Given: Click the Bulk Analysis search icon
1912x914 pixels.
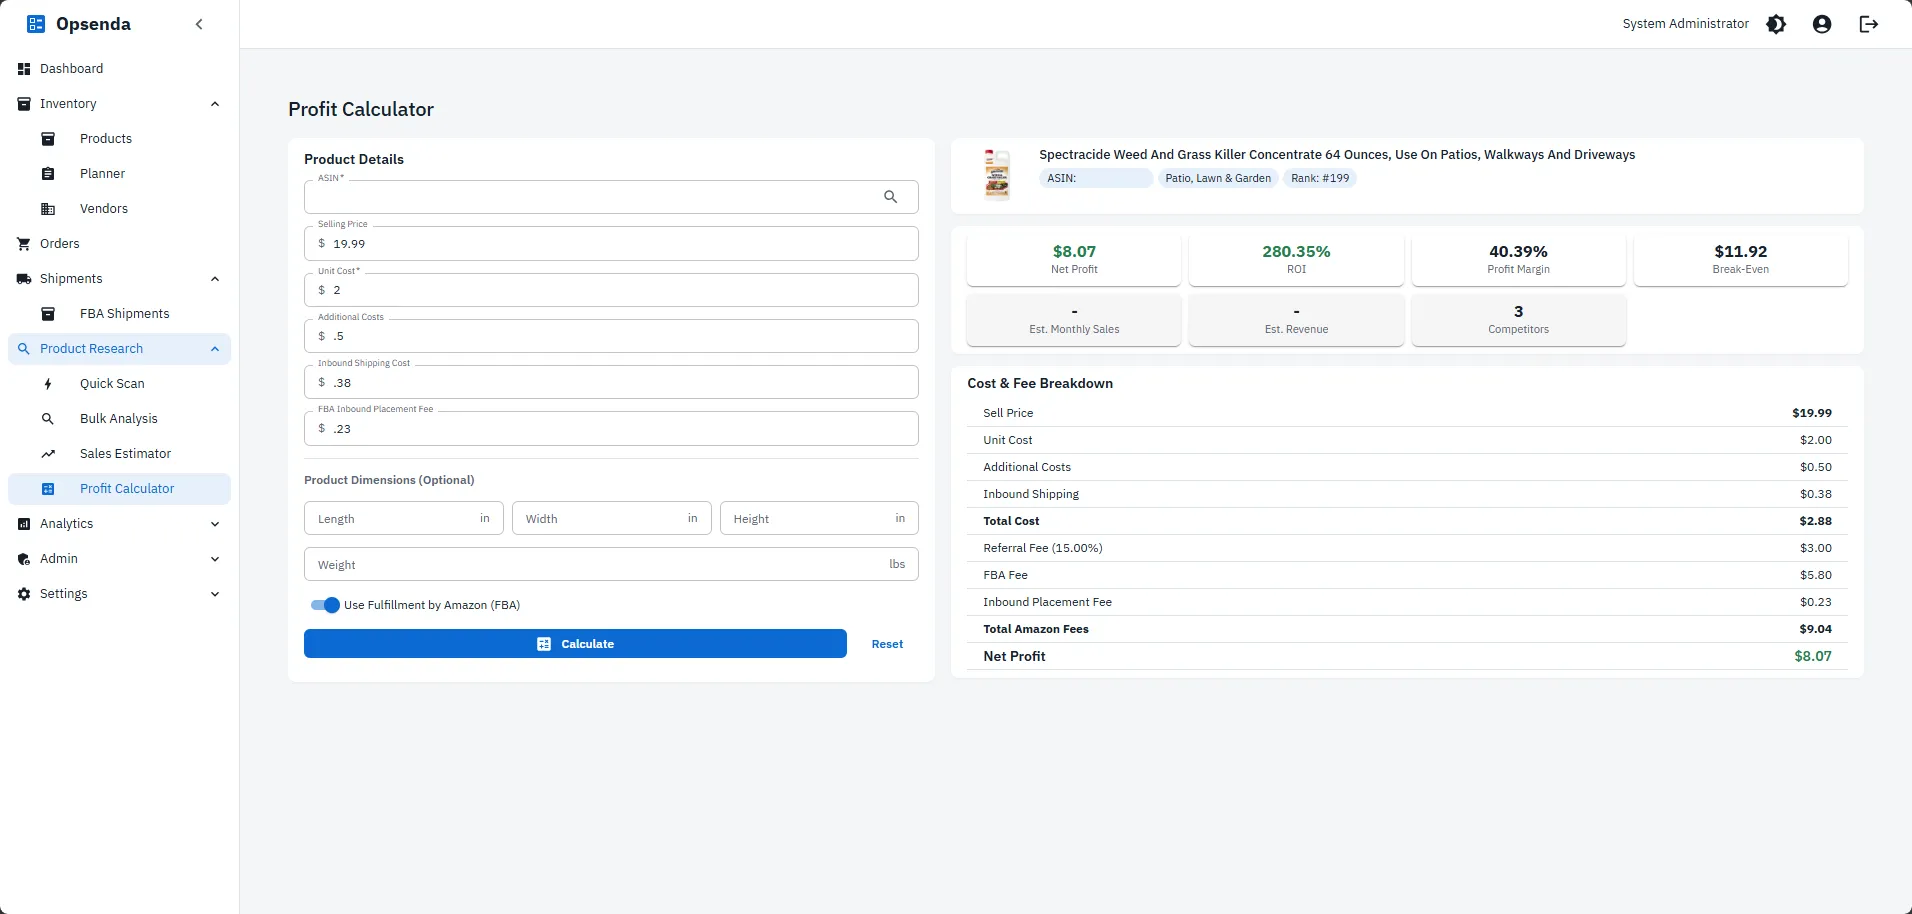Looking at the screenshot, I should point(48,419).
